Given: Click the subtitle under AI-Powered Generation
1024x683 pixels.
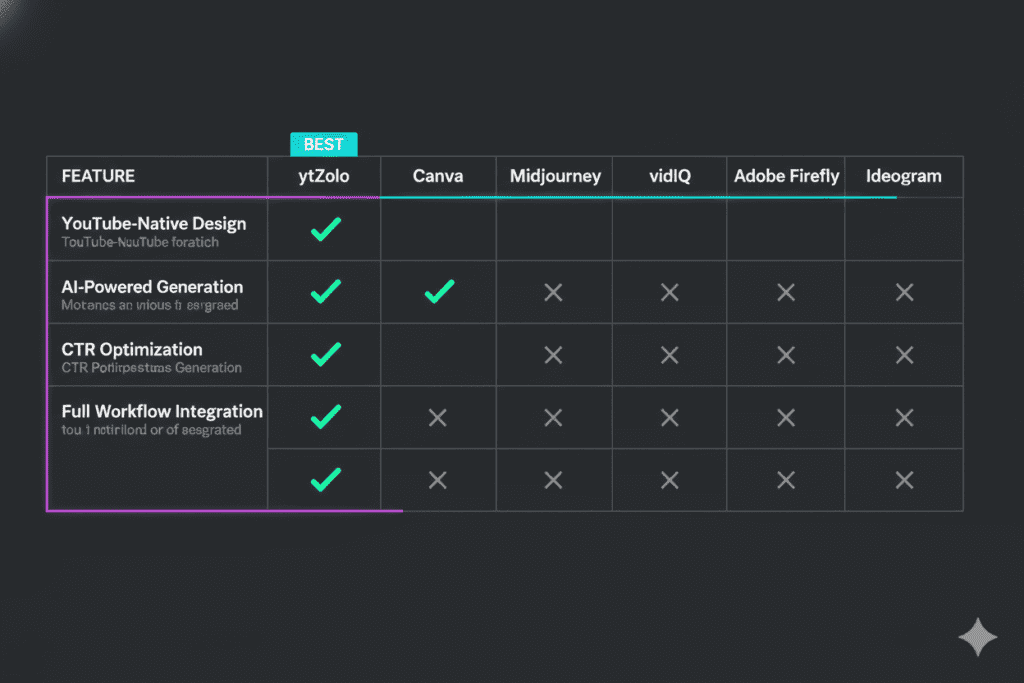Looking at the screenshot, I should [150, 305].
